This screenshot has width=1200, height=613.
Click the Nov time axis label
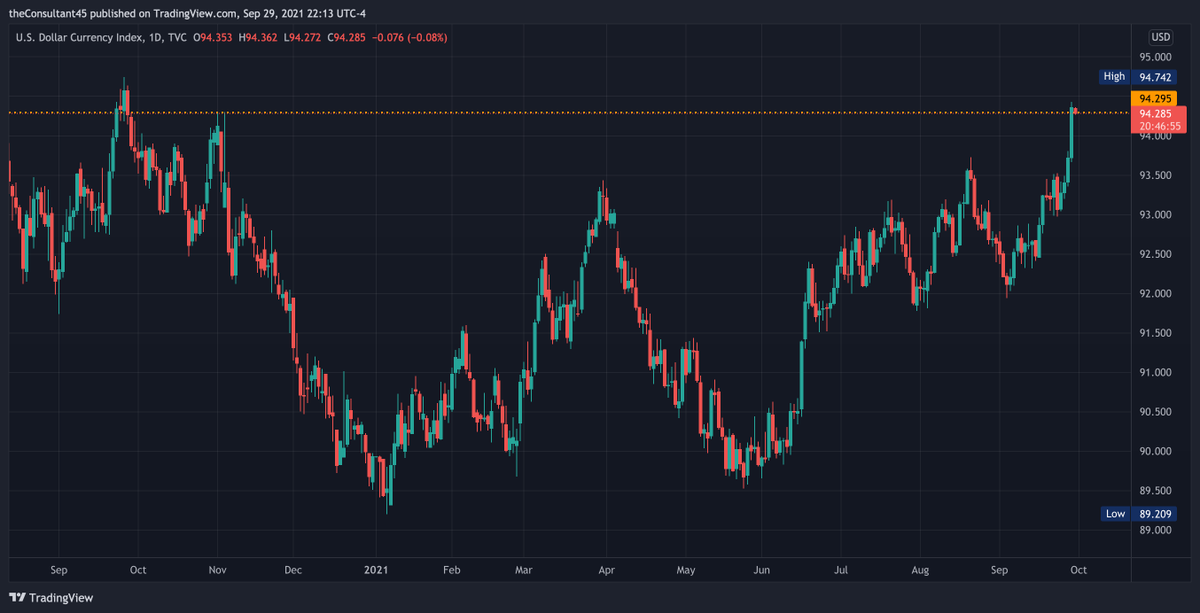218,569
